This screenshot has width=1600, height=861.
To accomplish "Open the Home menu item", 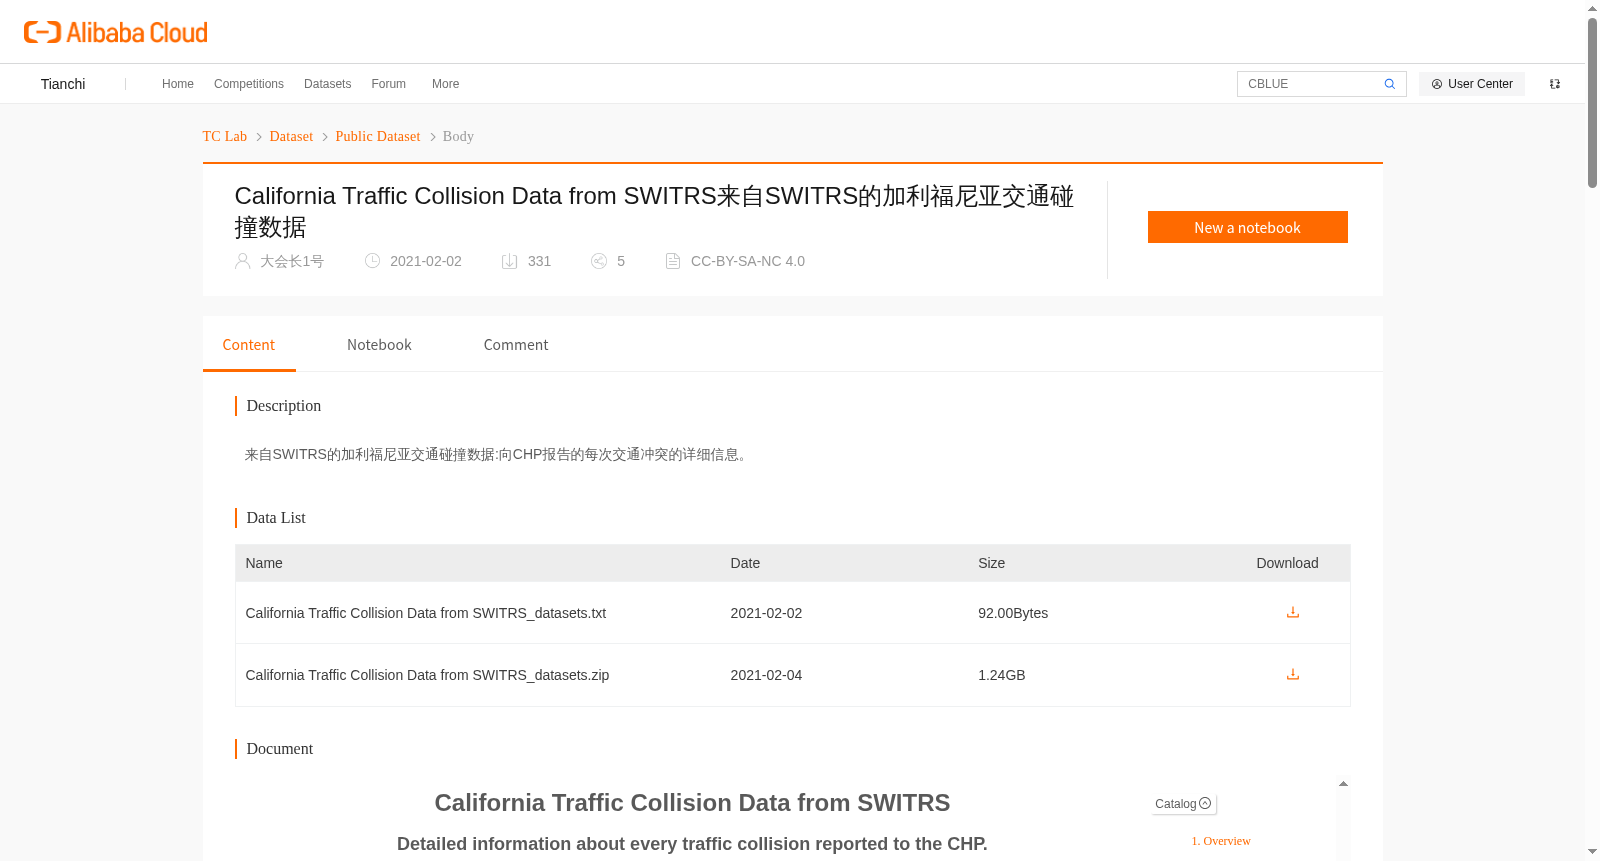I will pos(178,84).
